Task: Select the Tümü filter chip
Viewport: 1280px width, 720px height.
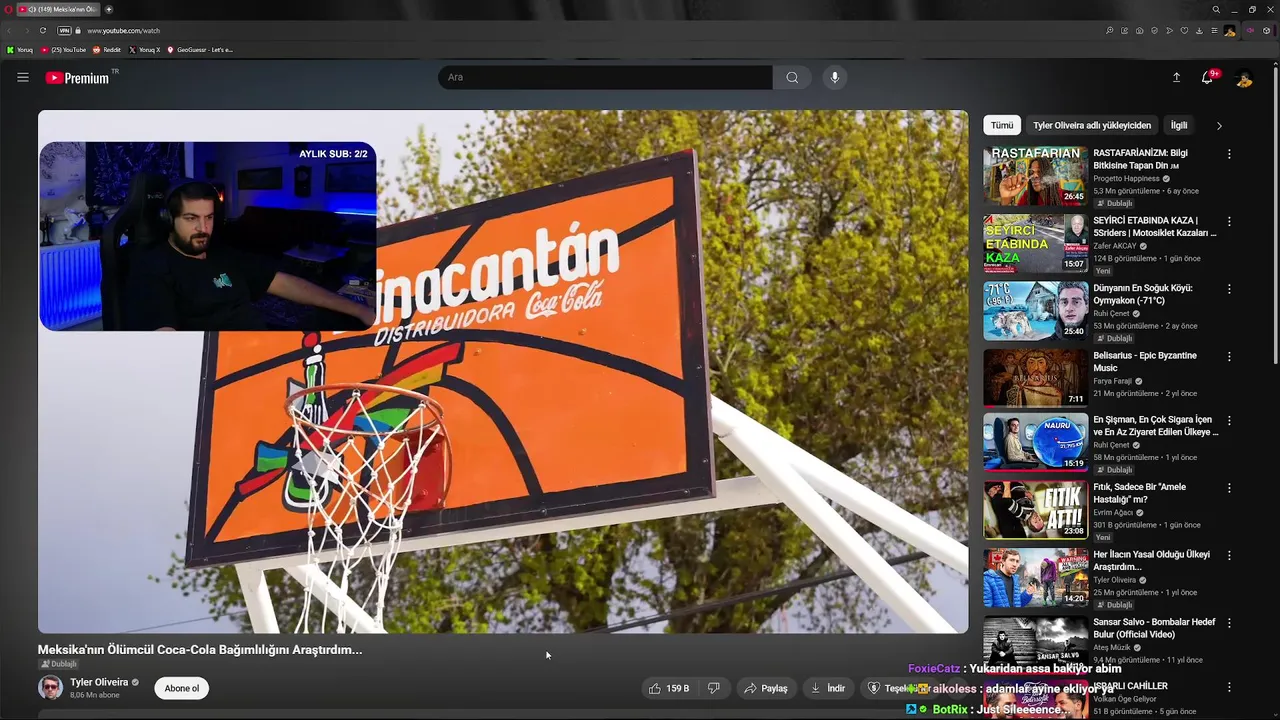Action: [1002, 125]
